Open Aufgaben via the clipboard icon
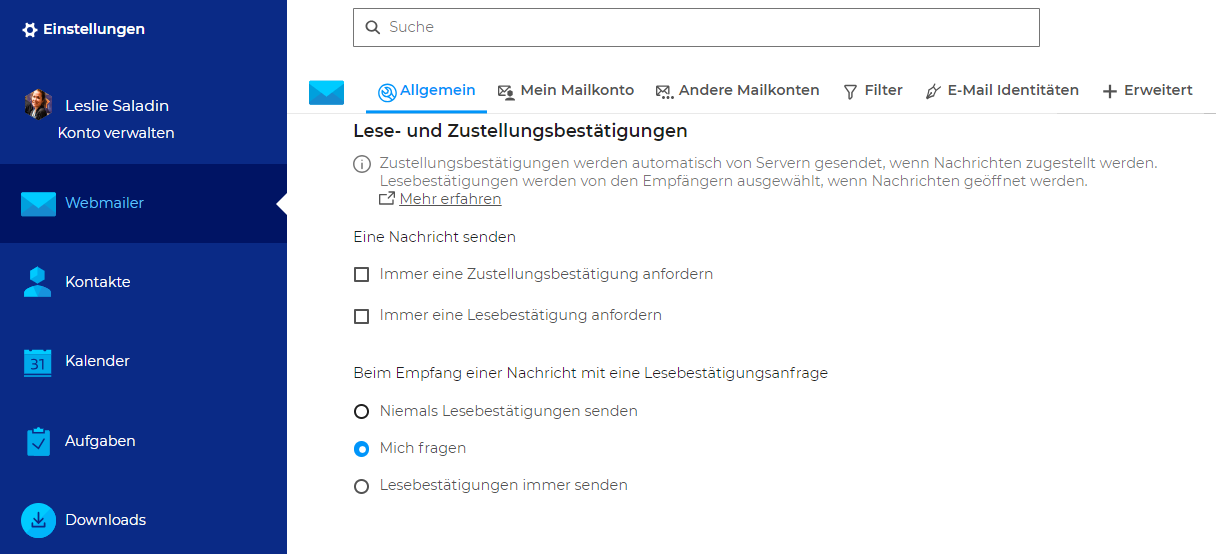 coord(38,441)
